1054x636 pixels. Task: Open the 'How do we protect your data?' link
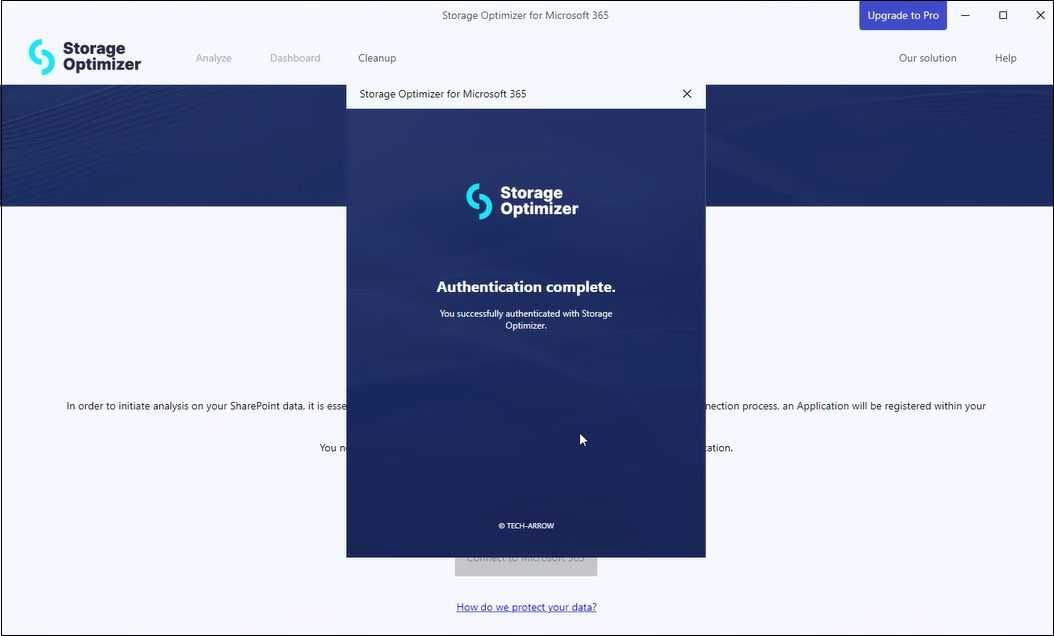tap(526, 607)
